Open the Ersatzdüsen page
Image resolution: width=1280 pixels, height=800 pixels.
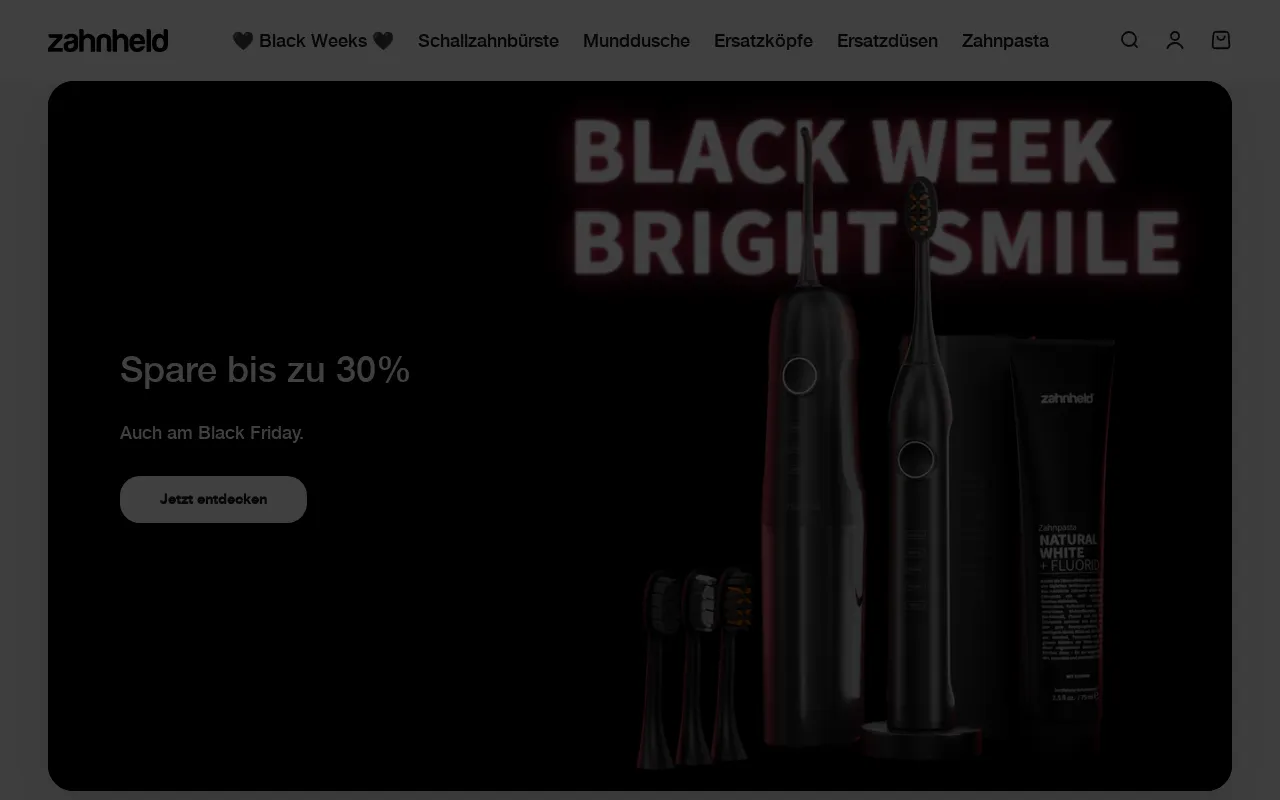click(x=887, y=41)
